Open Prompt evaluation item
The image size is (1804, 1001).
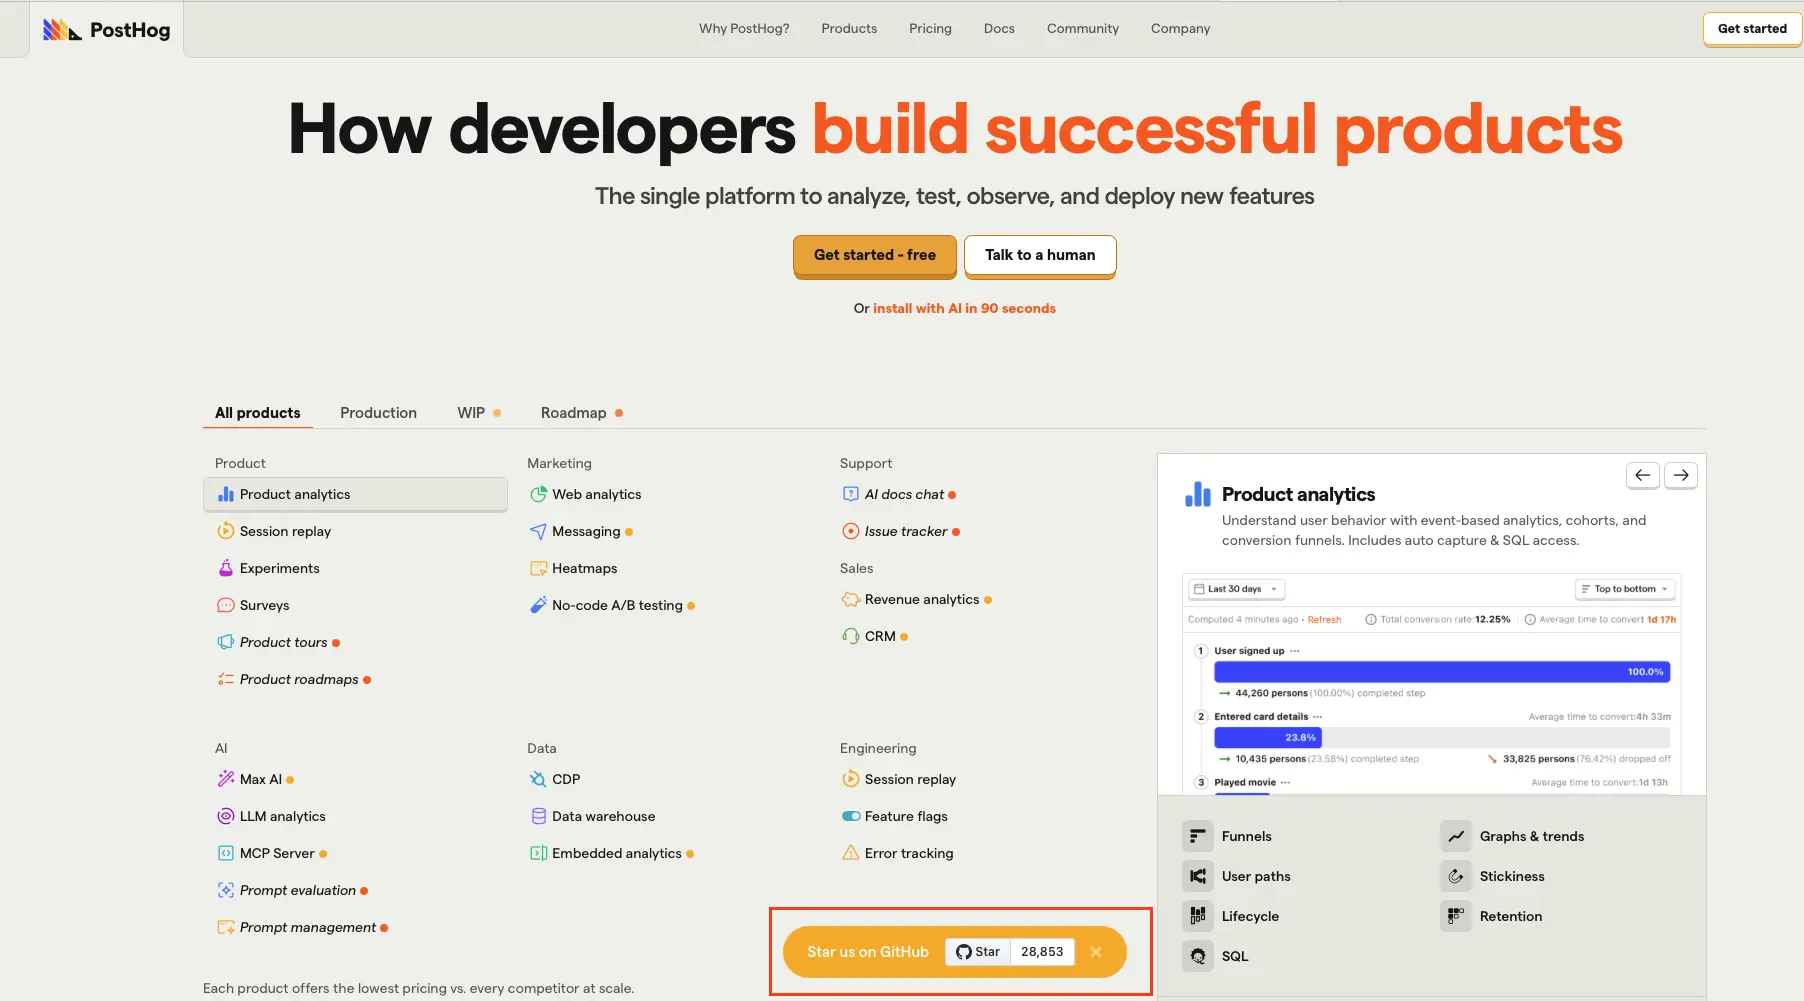coord(292,890)
